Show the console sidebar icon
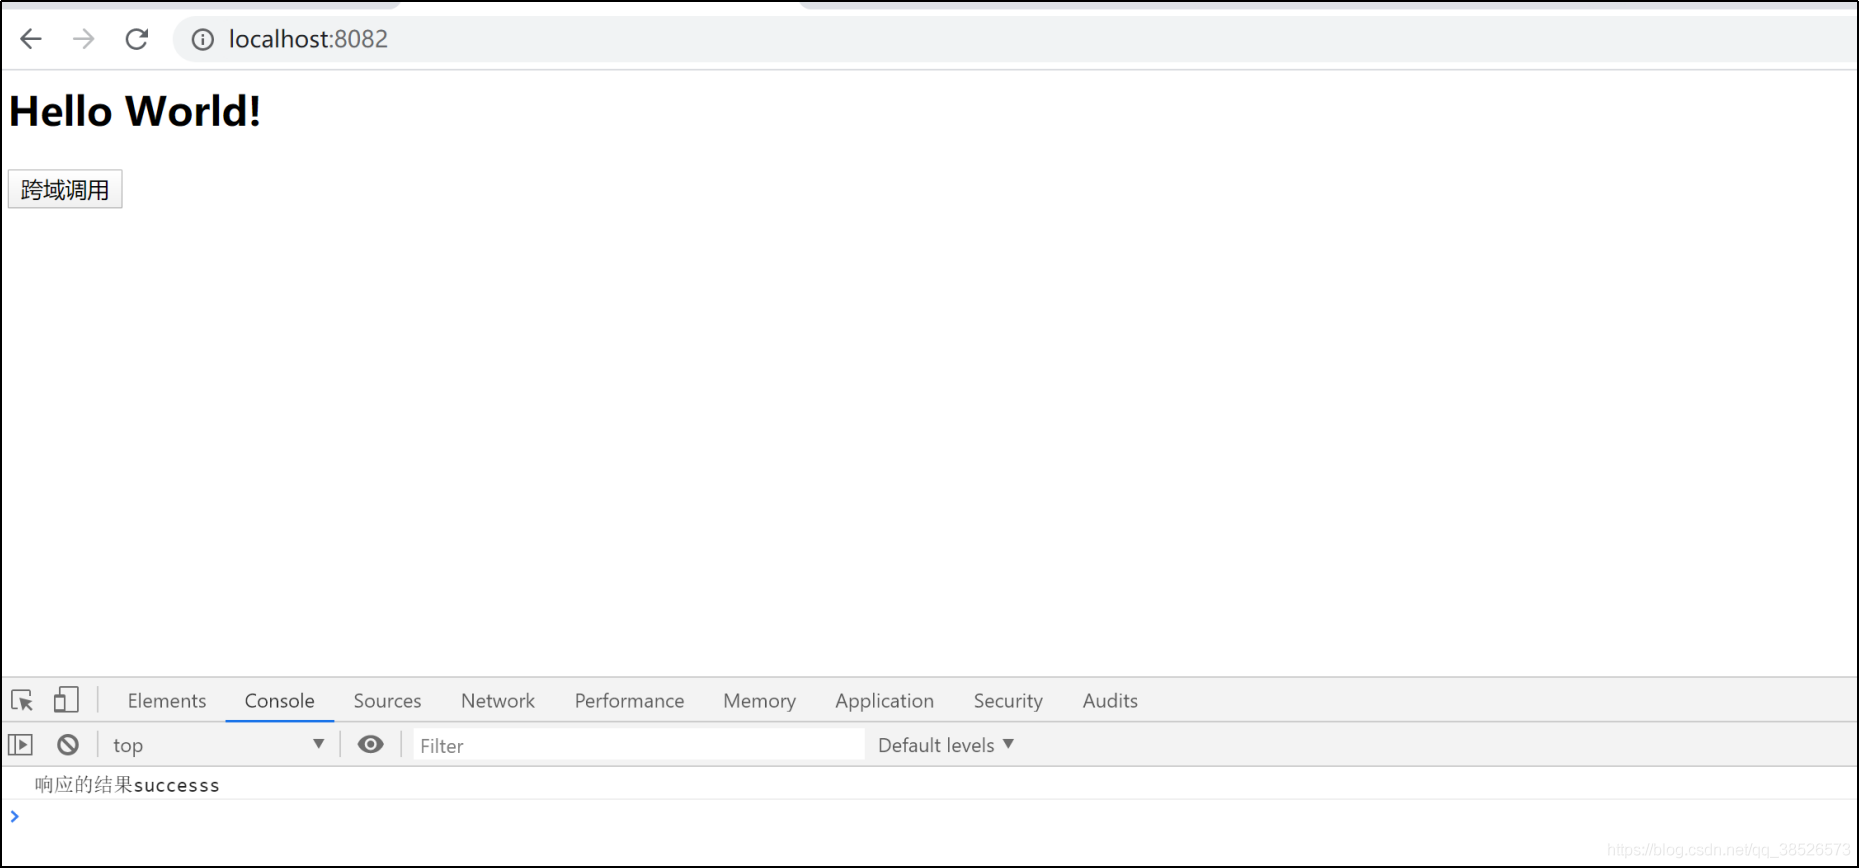The width and height of the screenshot is (1860, 868). click(21, 745)
